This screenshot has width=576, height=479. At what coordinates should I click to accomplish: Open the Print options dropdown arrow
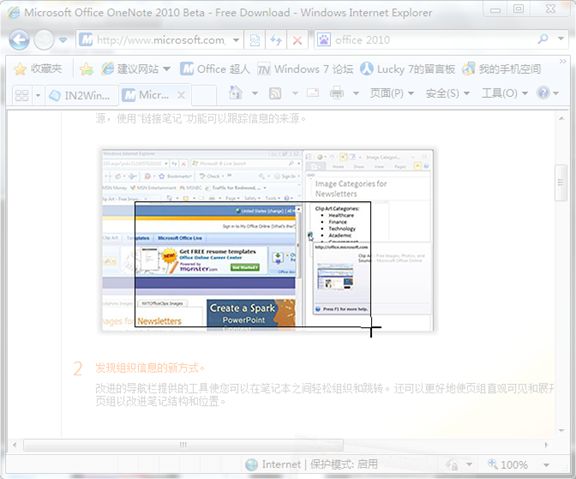click(356, 93)
